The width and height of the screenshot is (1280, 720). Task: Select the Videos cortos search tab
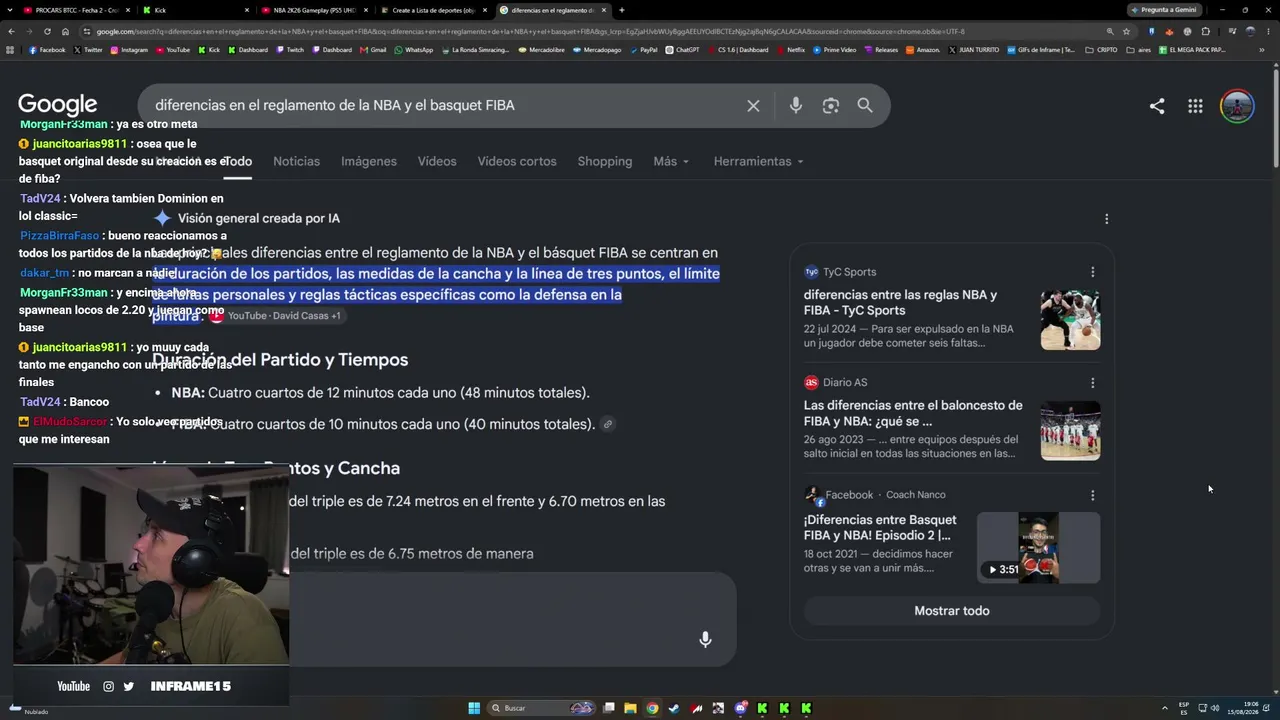[517, 161]
